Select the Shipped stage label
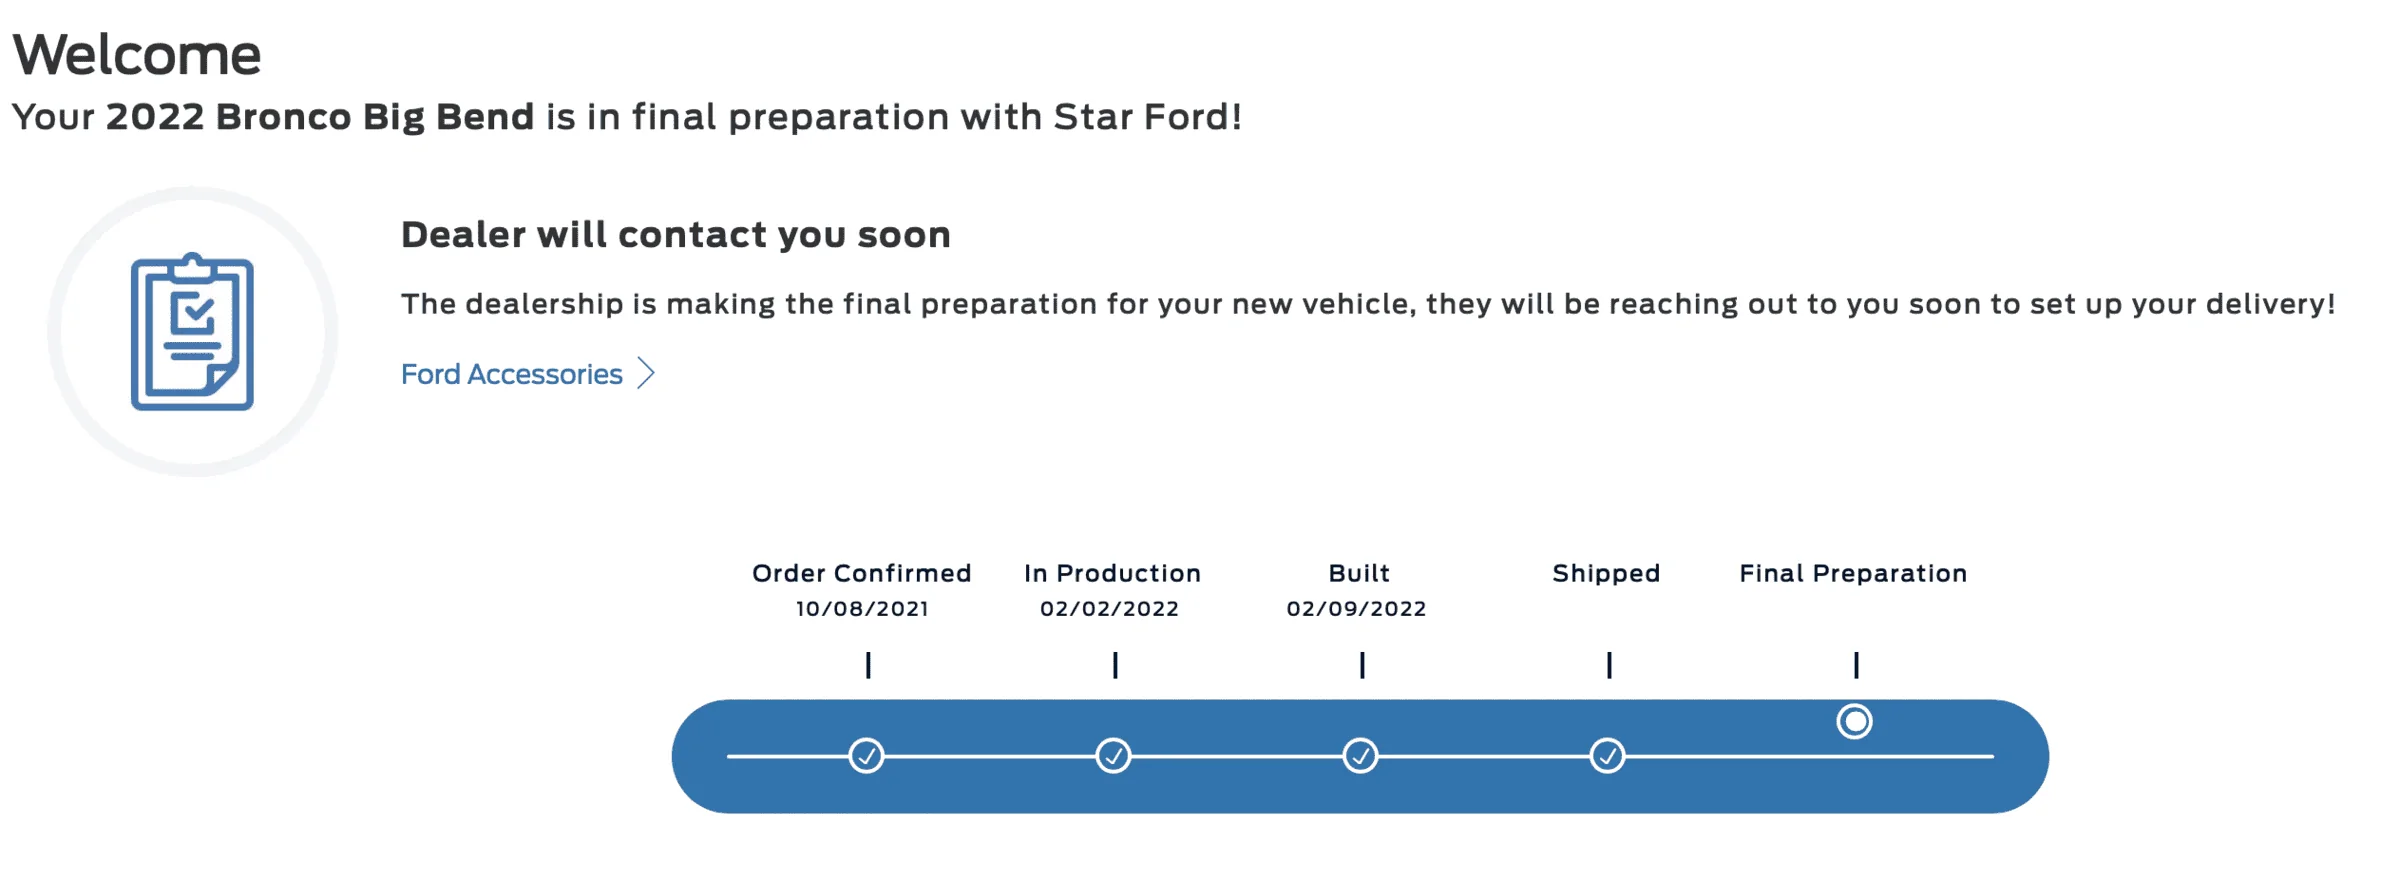The height and width of the screenshot is (882, 2400). click(x=1606, y=574)
